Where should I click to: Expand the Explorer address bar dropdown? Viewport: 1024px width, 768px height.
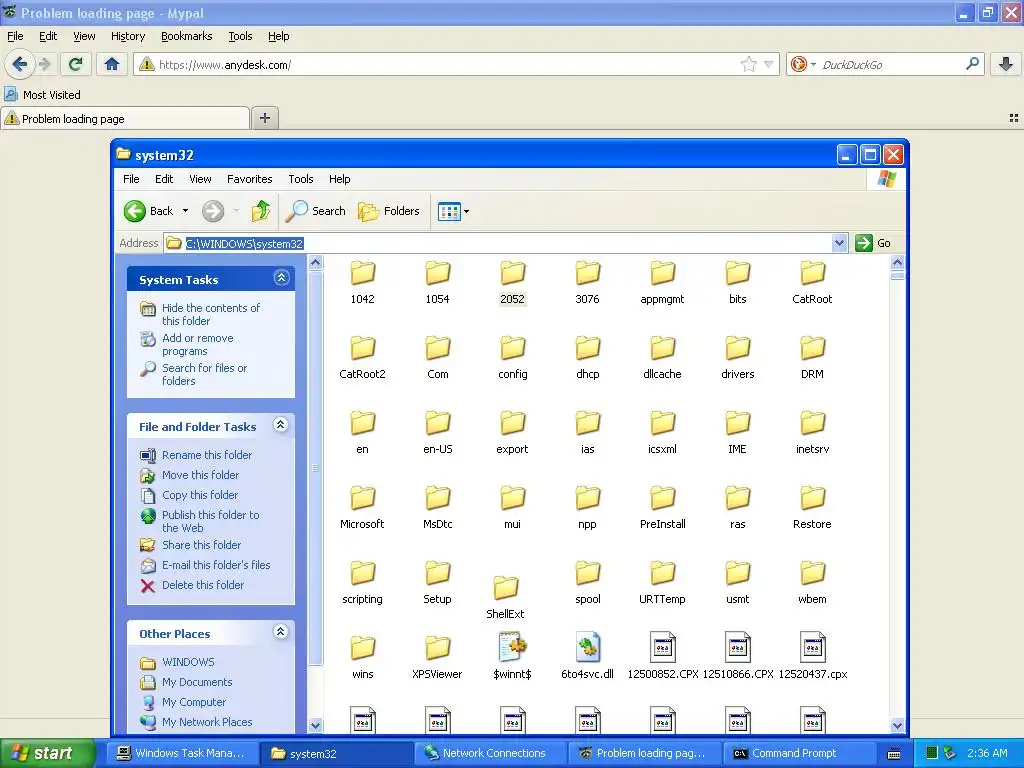(x=839, y=243)
